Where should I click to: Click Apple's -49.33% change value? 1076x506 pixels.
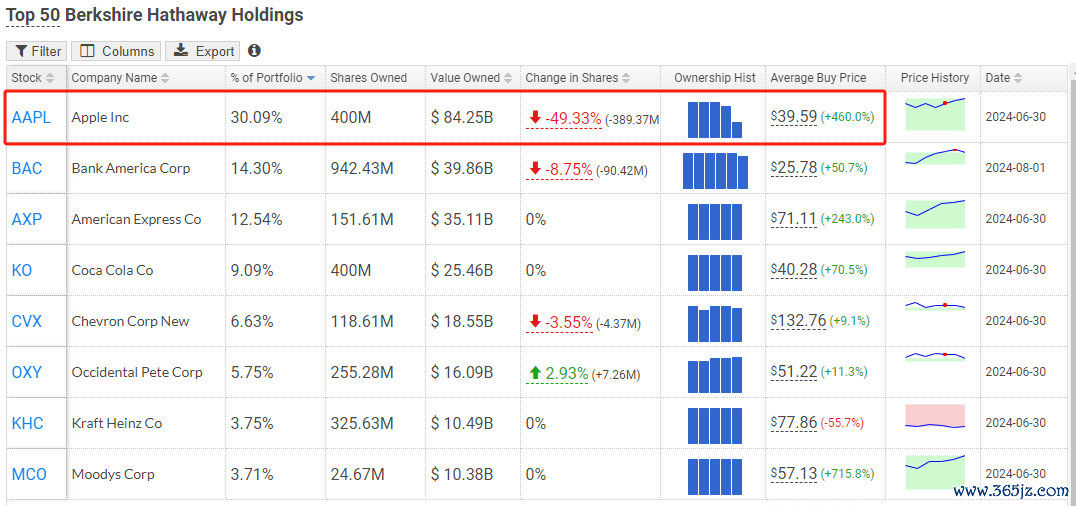573,118
